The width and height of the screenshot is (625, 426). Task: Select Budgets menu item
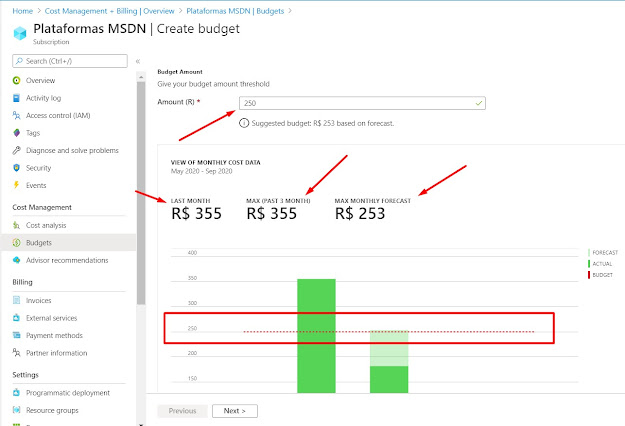[x=39, y=243]
